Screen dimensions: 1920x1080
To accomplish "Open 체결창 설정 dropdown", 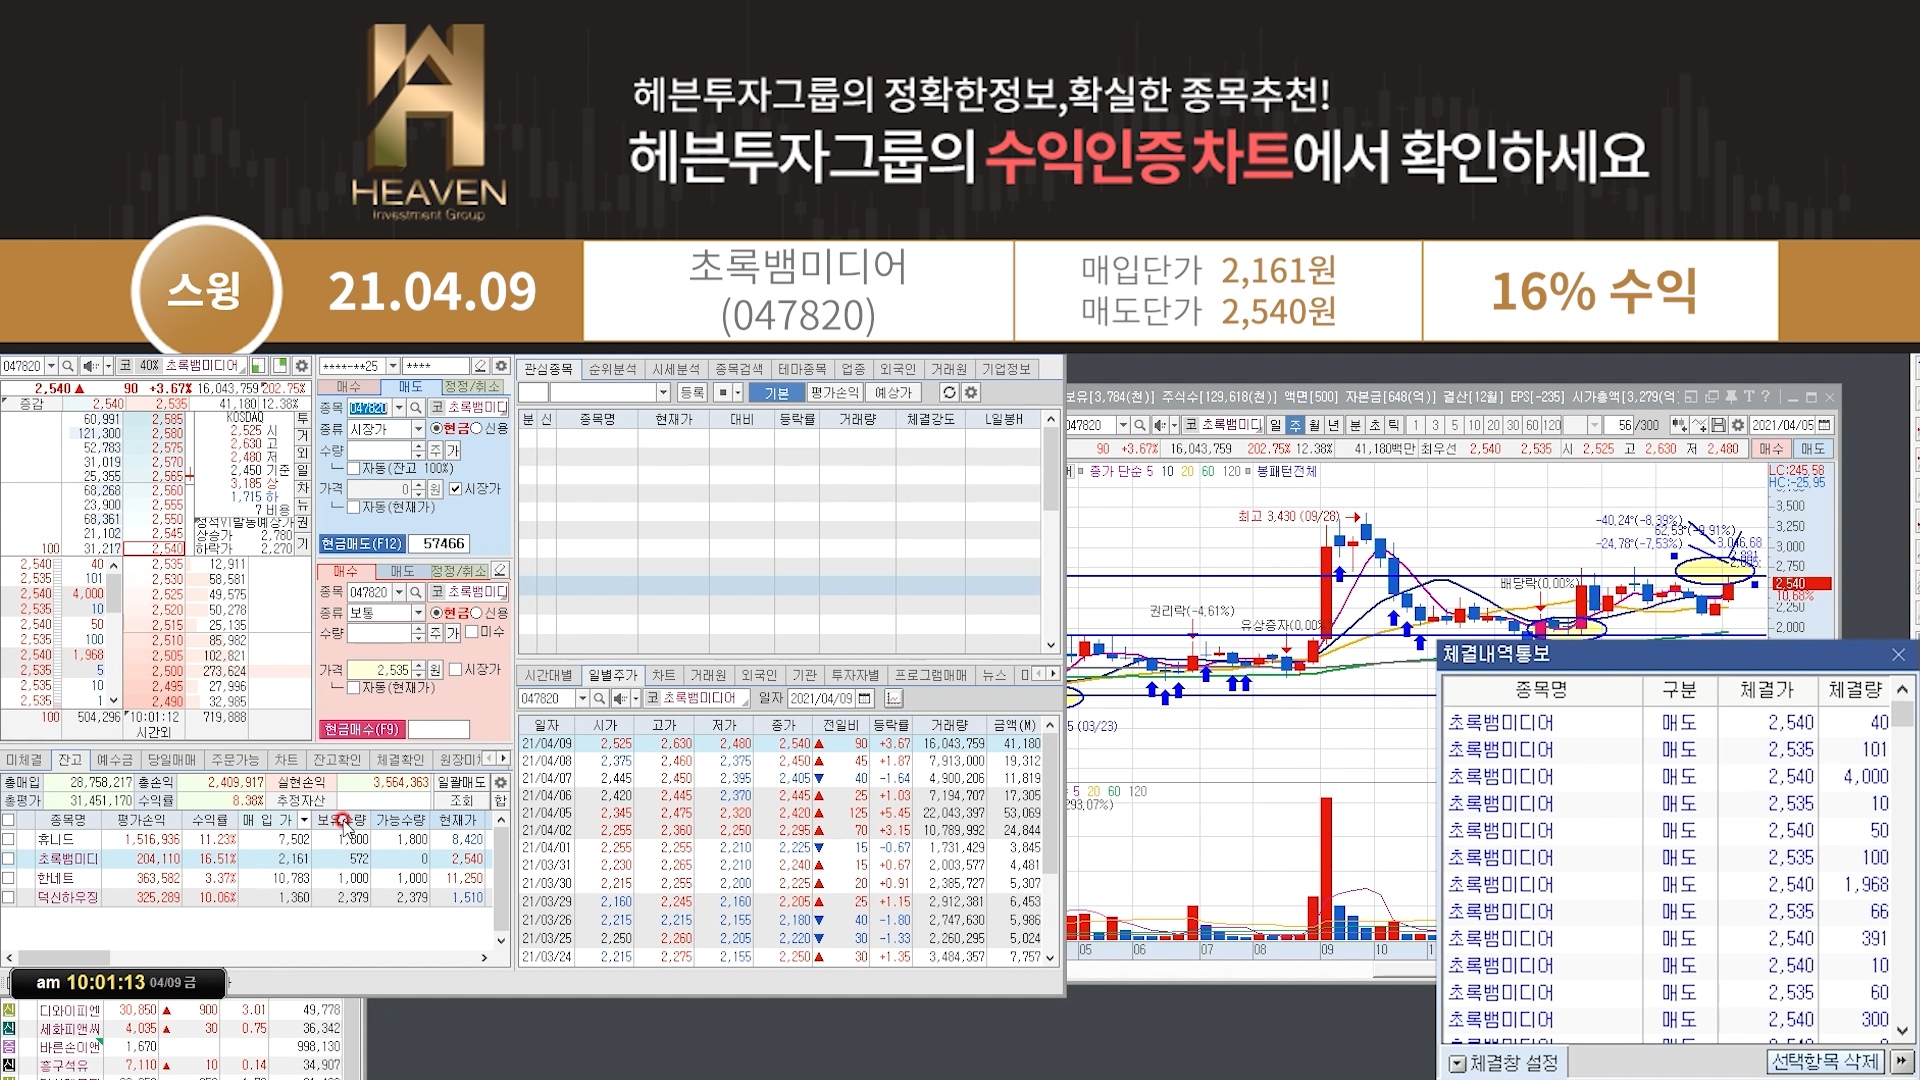I will pos(1457,1063).
